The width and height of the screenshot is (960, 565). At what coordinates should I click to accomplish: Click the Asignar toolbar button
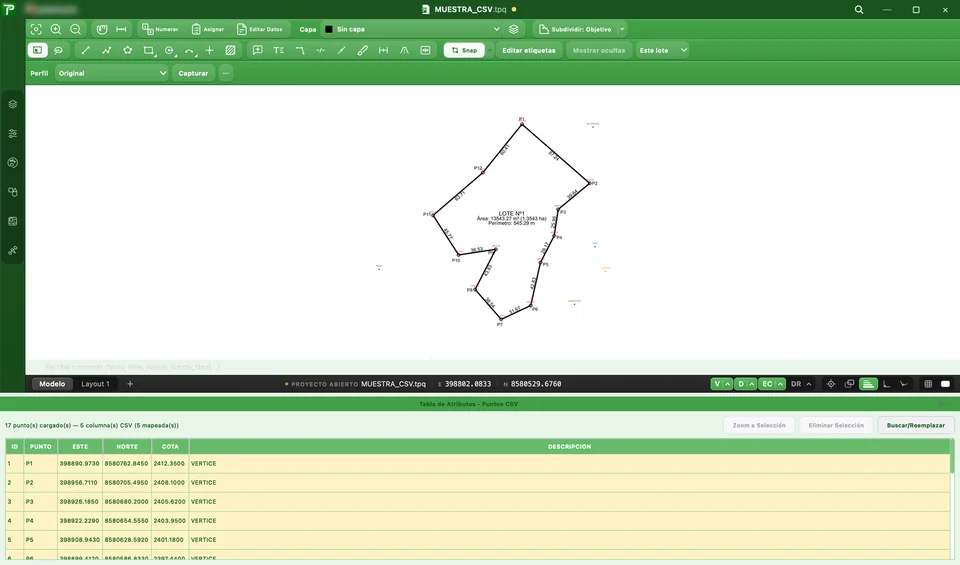tap(208, 29)
